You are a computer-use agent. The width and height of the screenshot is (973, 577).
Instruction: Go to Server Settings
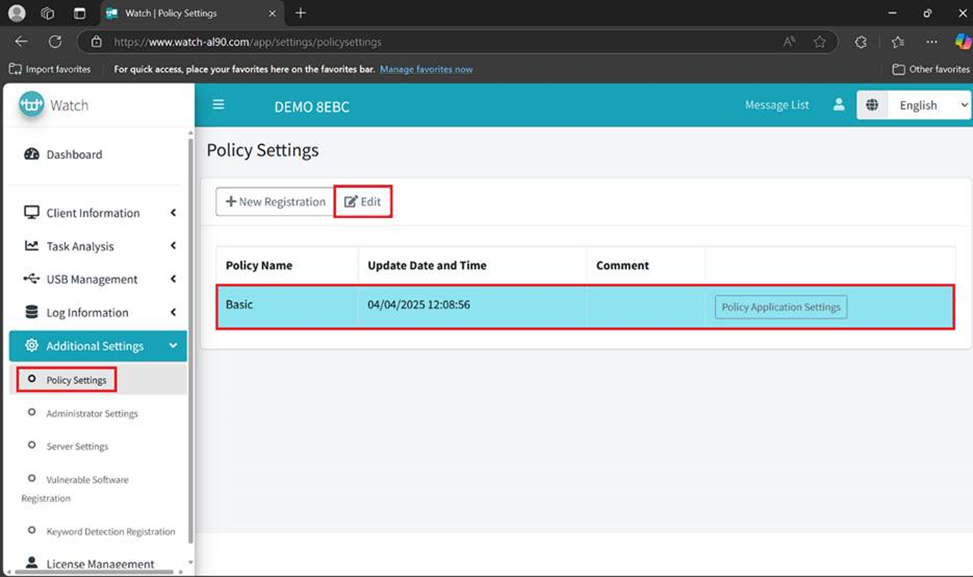(77, 446)
